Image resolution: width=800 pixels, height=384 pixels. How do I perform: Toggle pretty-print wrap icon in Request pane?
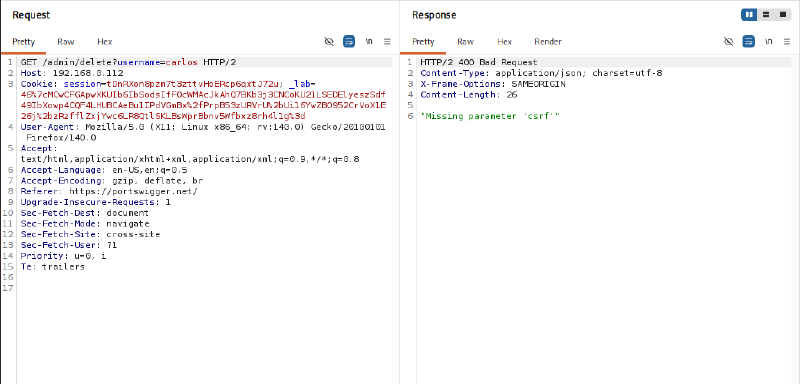pos(349,41)
